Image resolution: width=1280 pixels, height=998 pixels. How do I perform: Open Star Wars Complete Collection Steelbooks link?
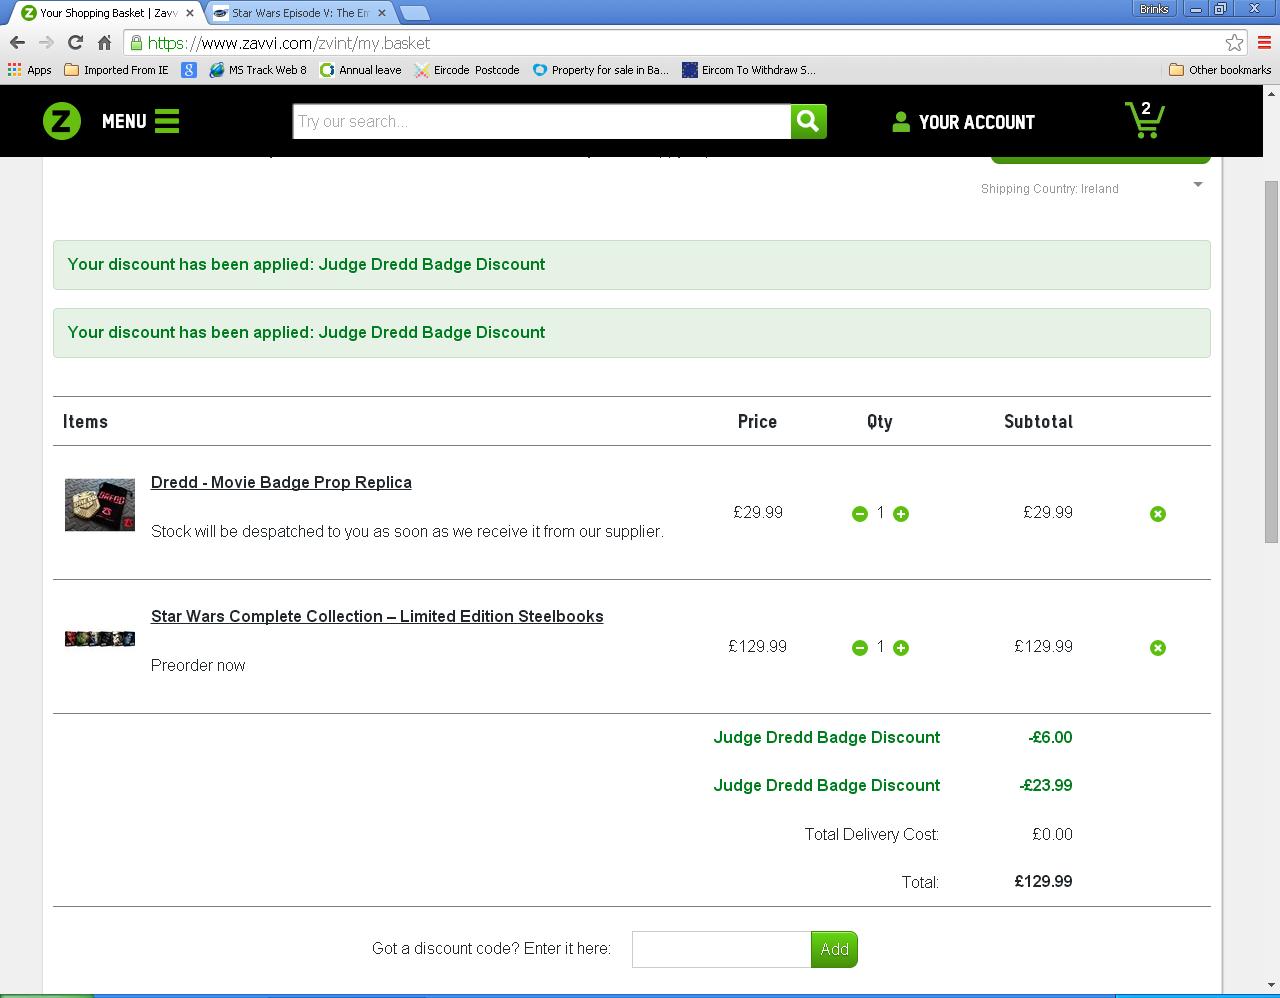pos(377,616)
